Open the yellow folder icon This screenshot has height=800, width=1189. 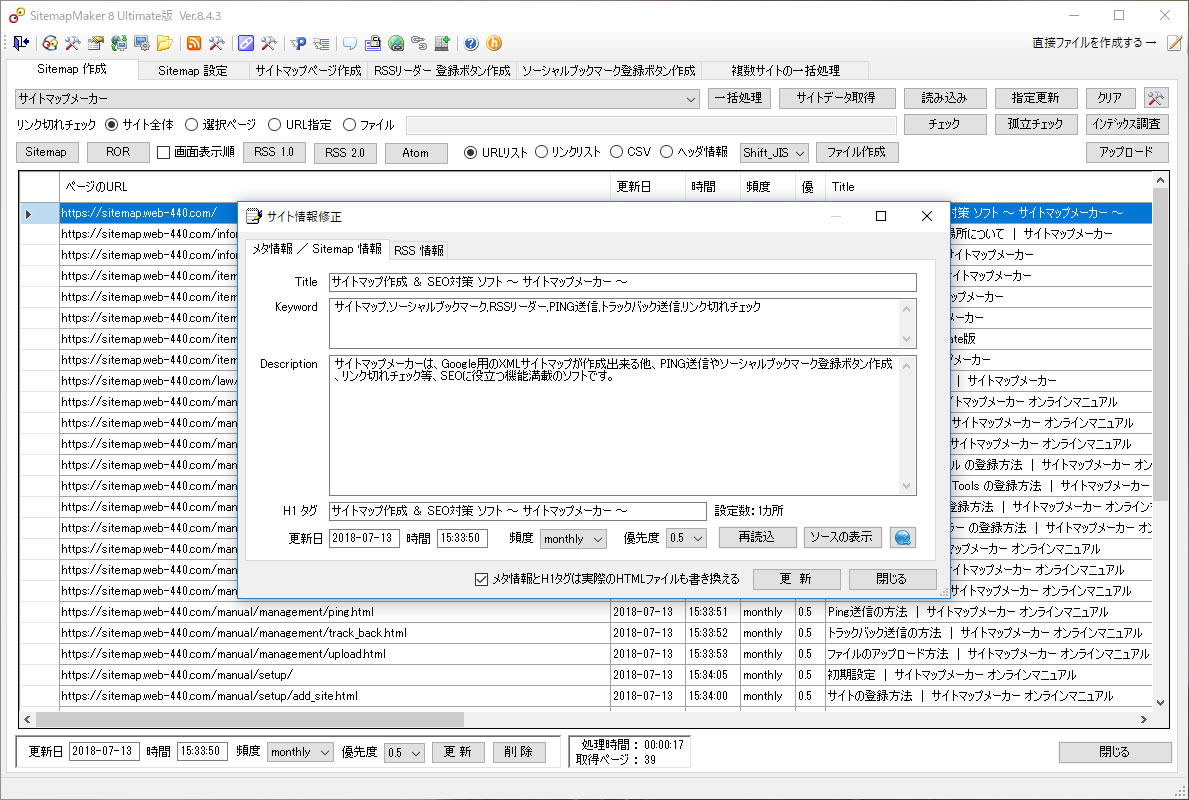(165, 43)
